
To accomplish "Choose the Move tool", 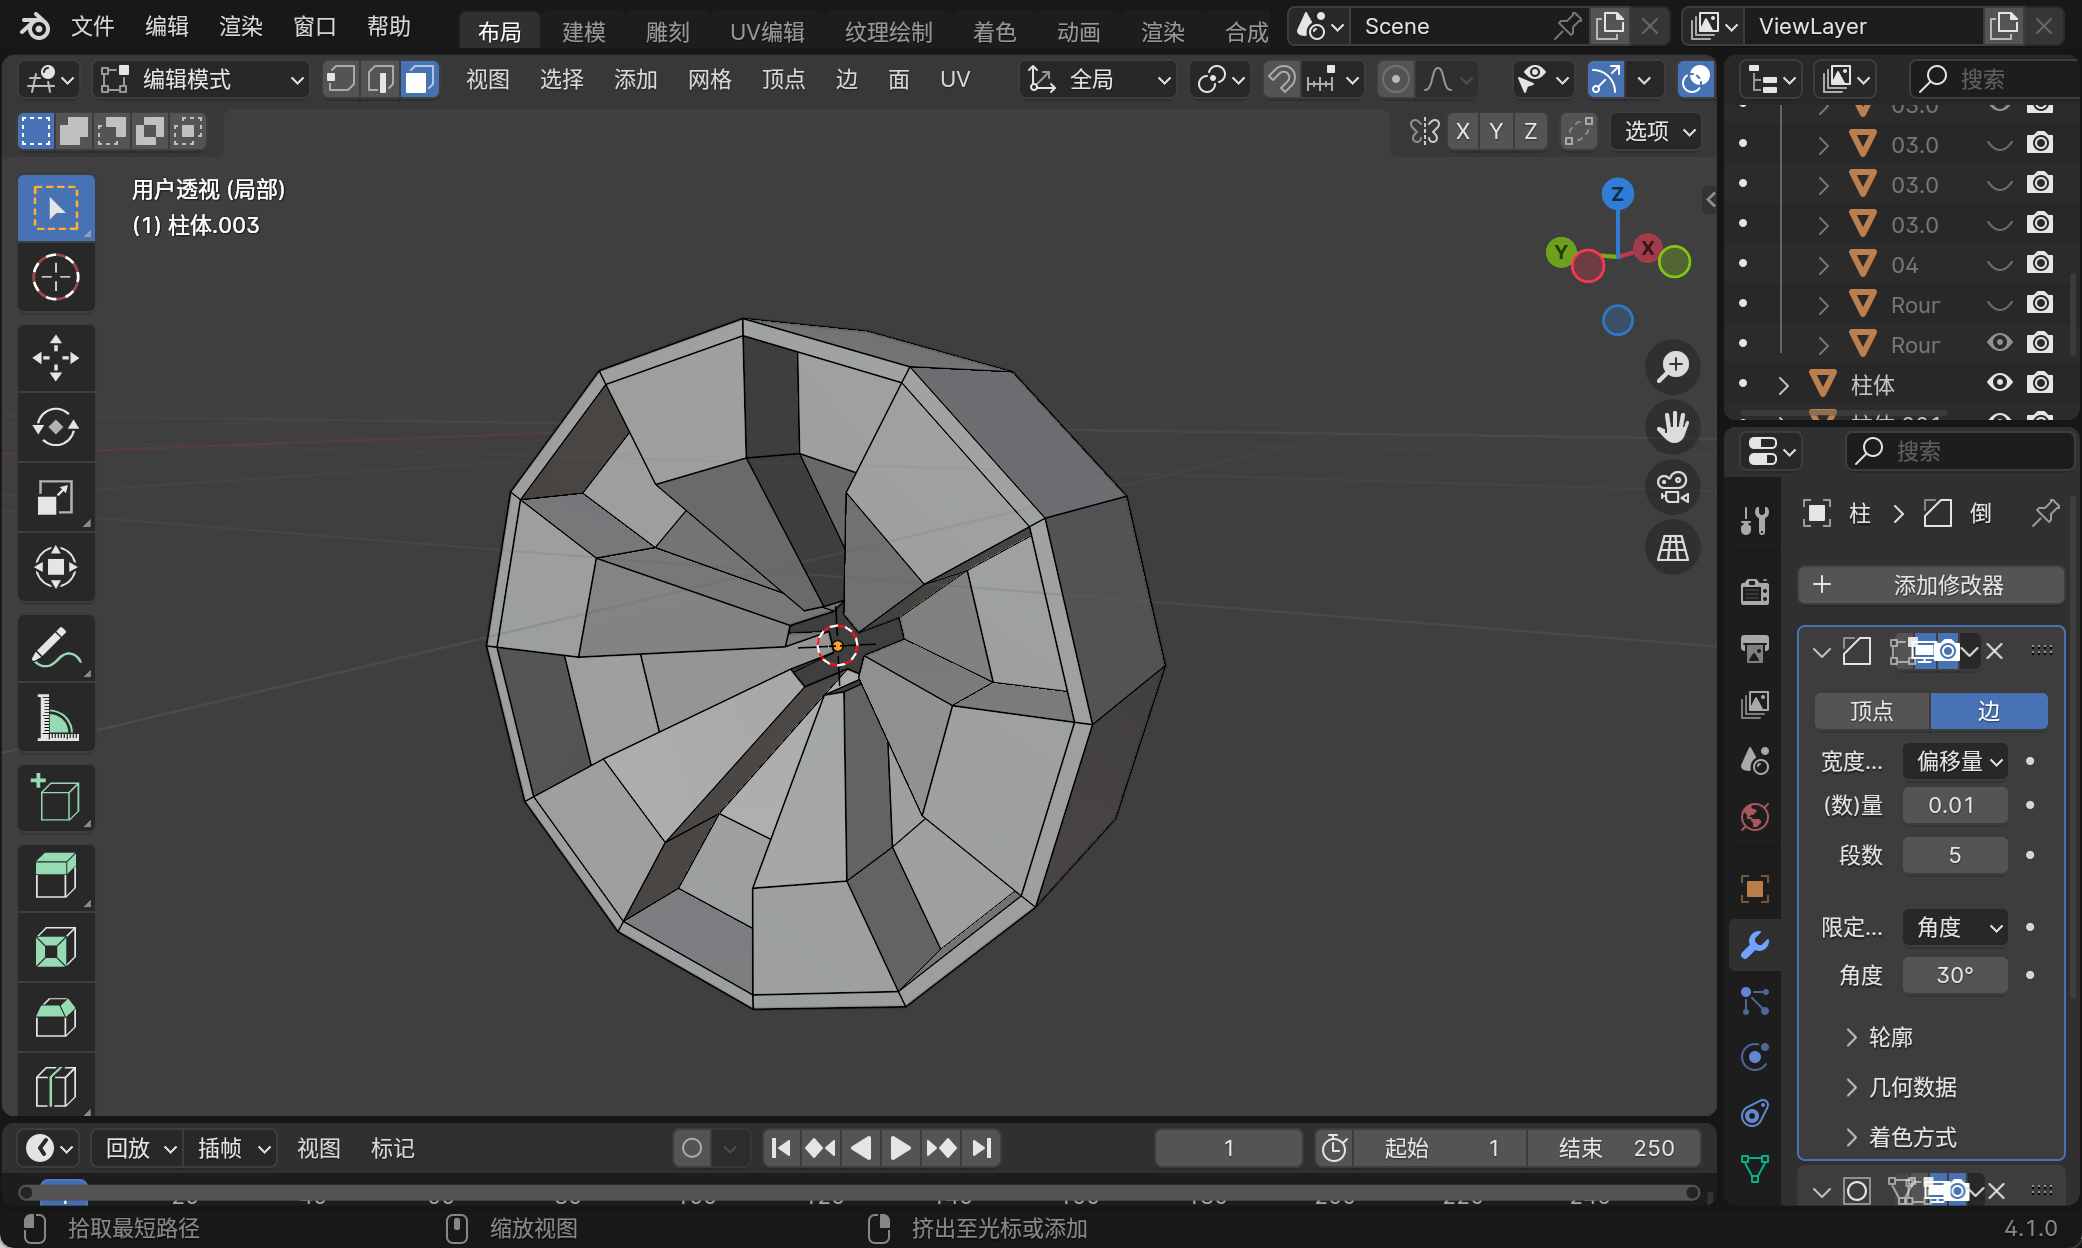I will click(x=56, y=358).
